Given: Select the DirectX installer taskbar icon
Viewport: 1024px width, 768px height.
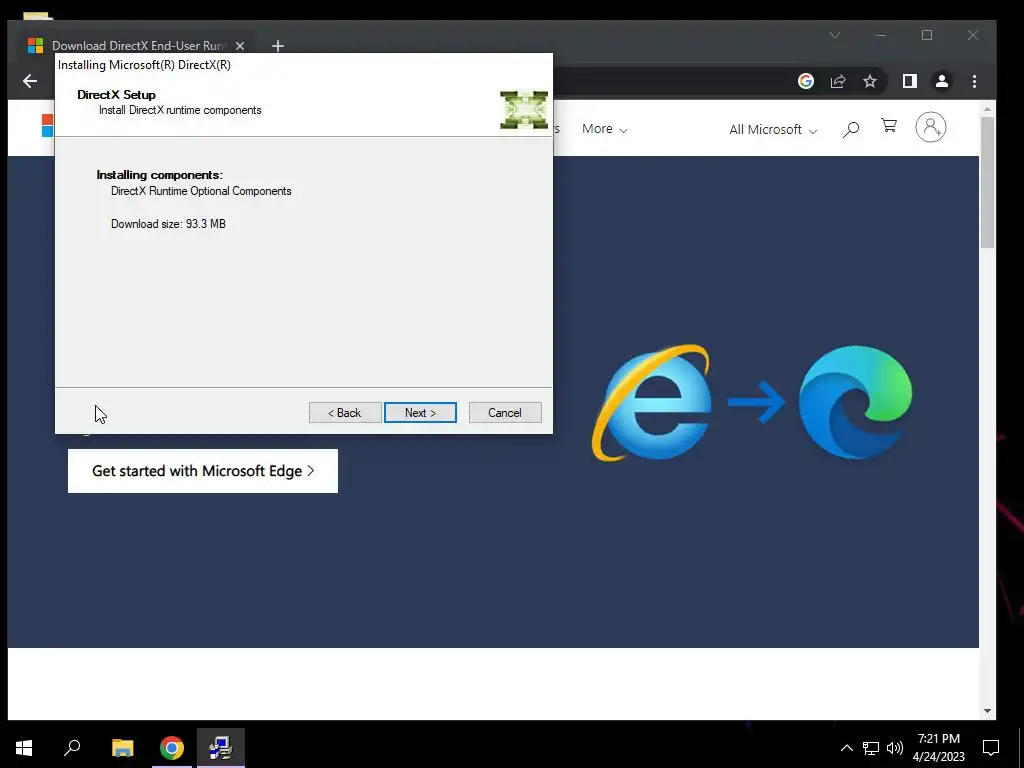Looking at the screenshot, I should [x=221, y=748].
